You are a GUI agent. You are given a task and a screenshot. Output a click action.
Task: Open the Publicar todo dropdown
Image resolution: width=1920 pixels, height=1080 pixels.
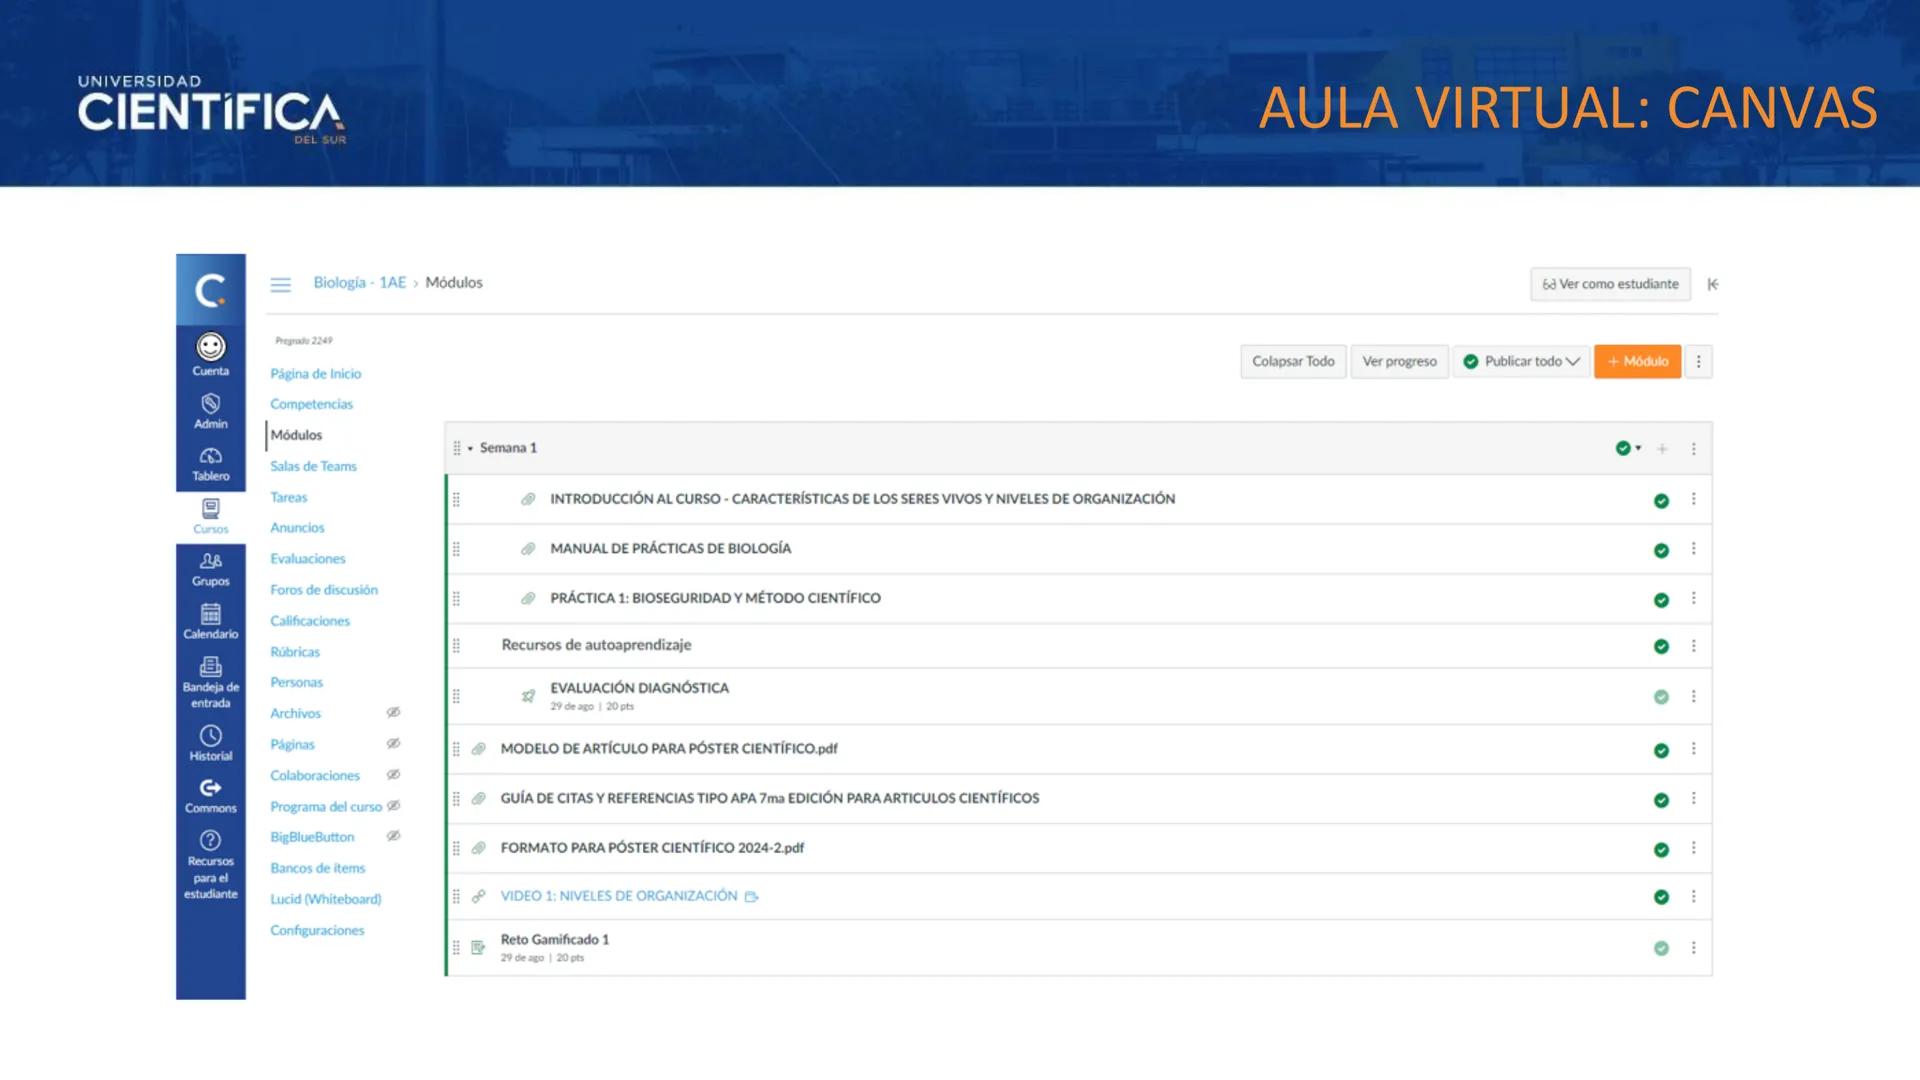point(1521,362)
